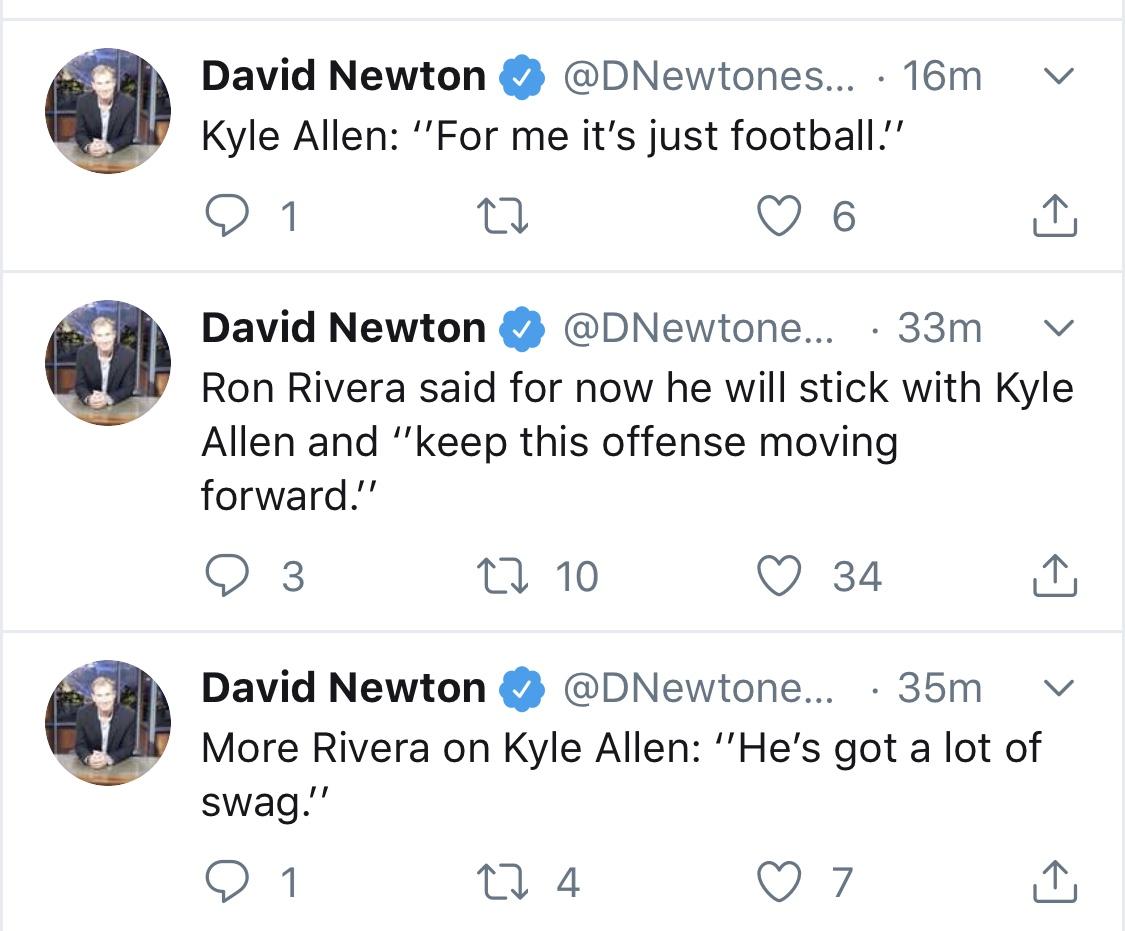Viewport: 1125px width, 931px height.
Task: Open the @DNewtone handle on the 35m tweet
Action: [698, 688]
